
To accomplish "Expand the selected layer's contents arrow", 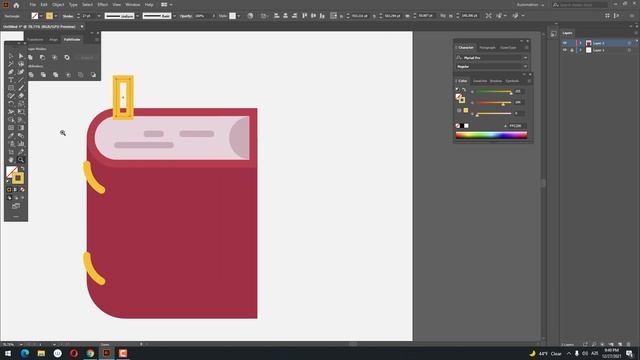I will point(580,43).
